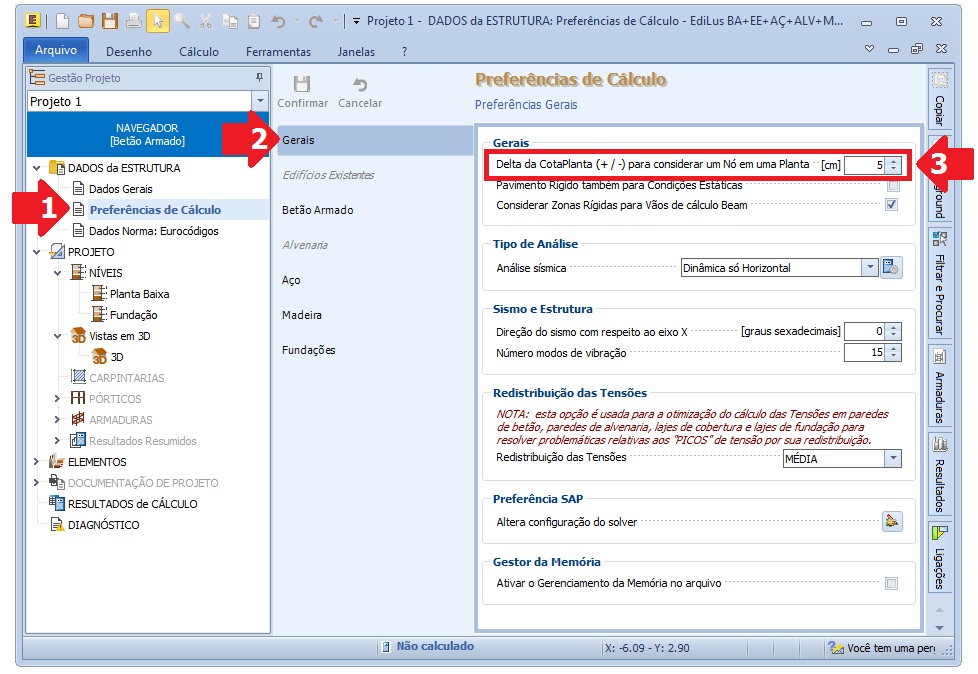
Task: Open the Janelas menu
Action: [x=356, y=52]
